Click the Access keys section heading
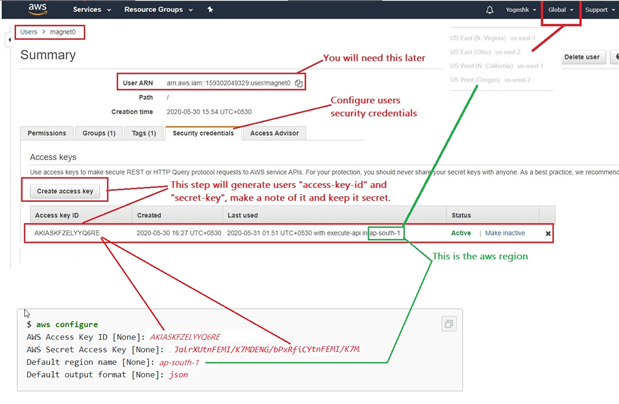Viewport: 619px width, 404px height. 53,157
